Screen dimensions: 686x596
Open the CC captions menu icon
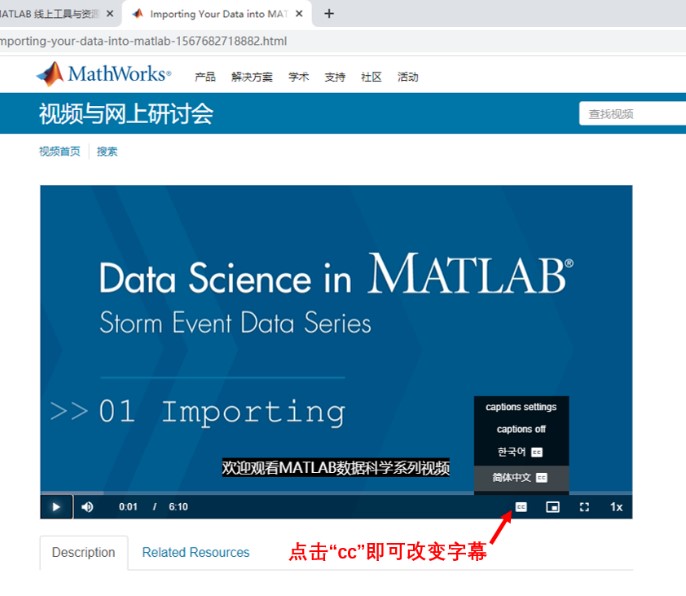[x=521, y=507]
